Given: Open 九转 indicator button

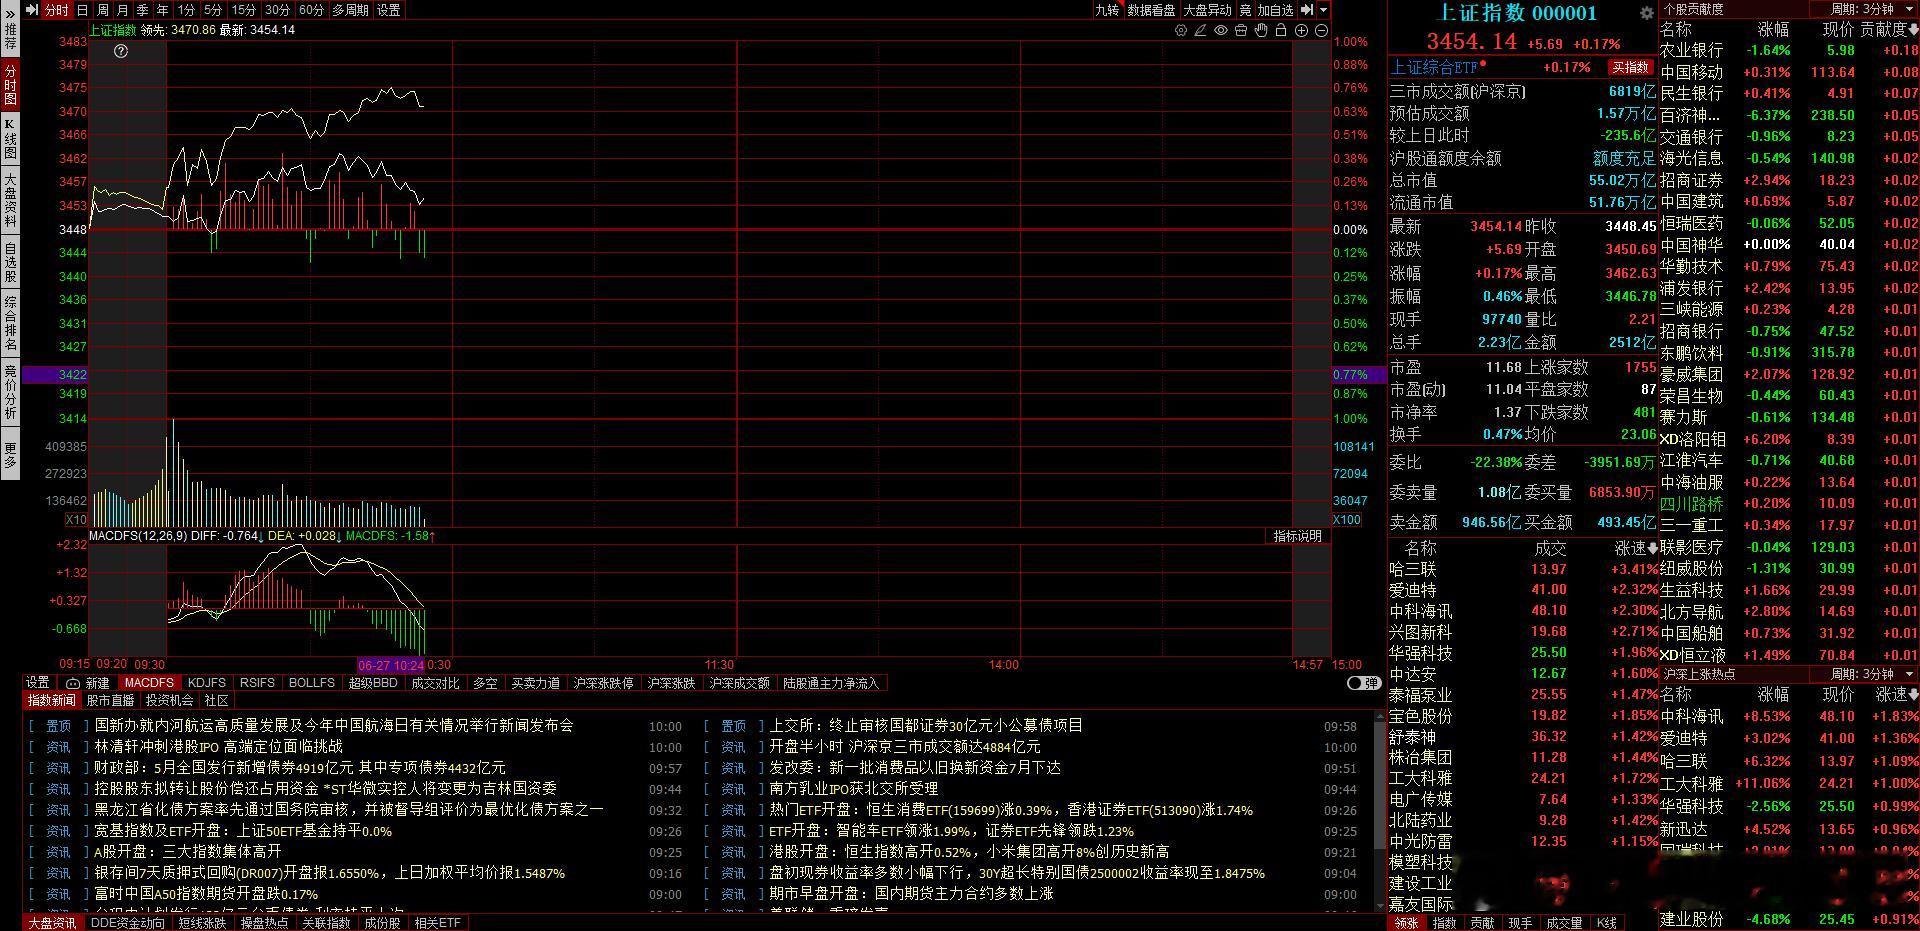Looking at the screenshot, I should (1107, 9).
